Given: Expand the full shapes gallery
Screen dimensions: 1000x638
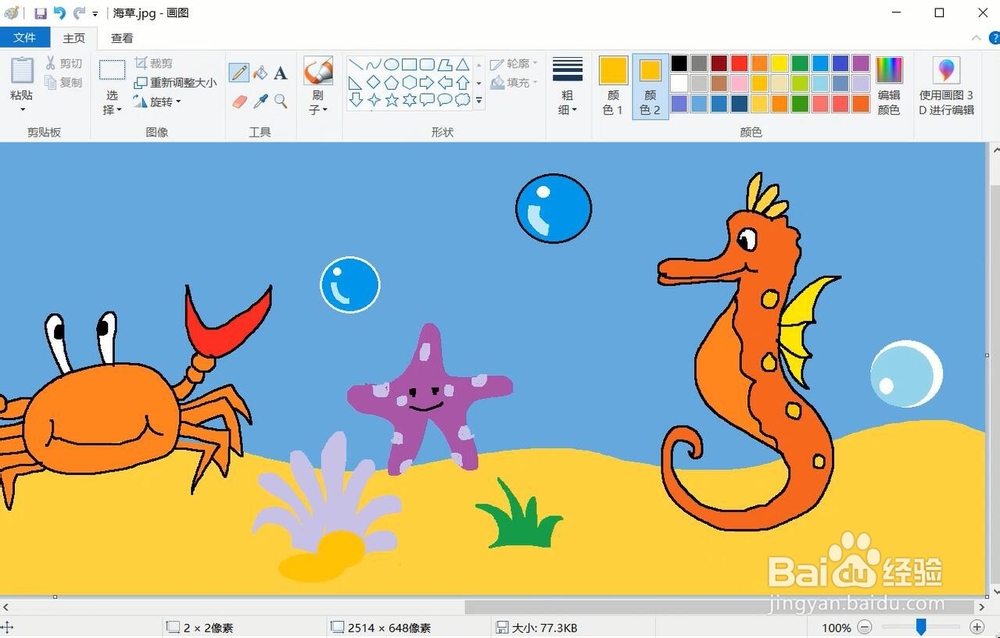Looking at the screenshot, I should click(479, 101).
